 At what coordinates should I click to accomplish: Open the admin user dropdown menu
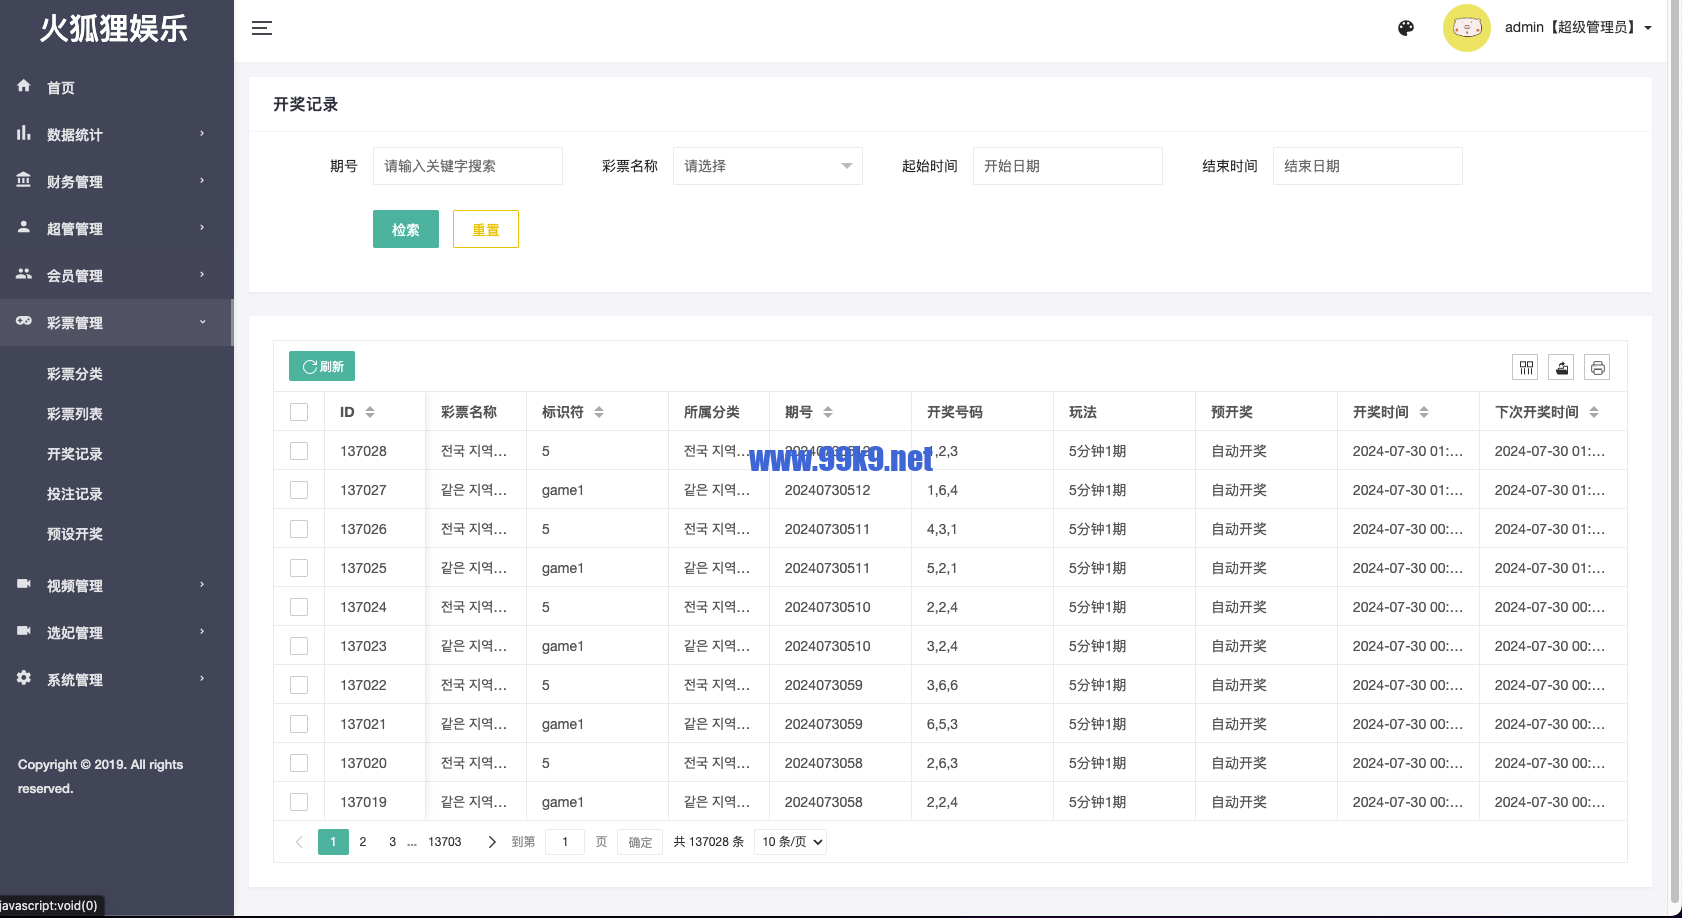(x=1578, y=28)
